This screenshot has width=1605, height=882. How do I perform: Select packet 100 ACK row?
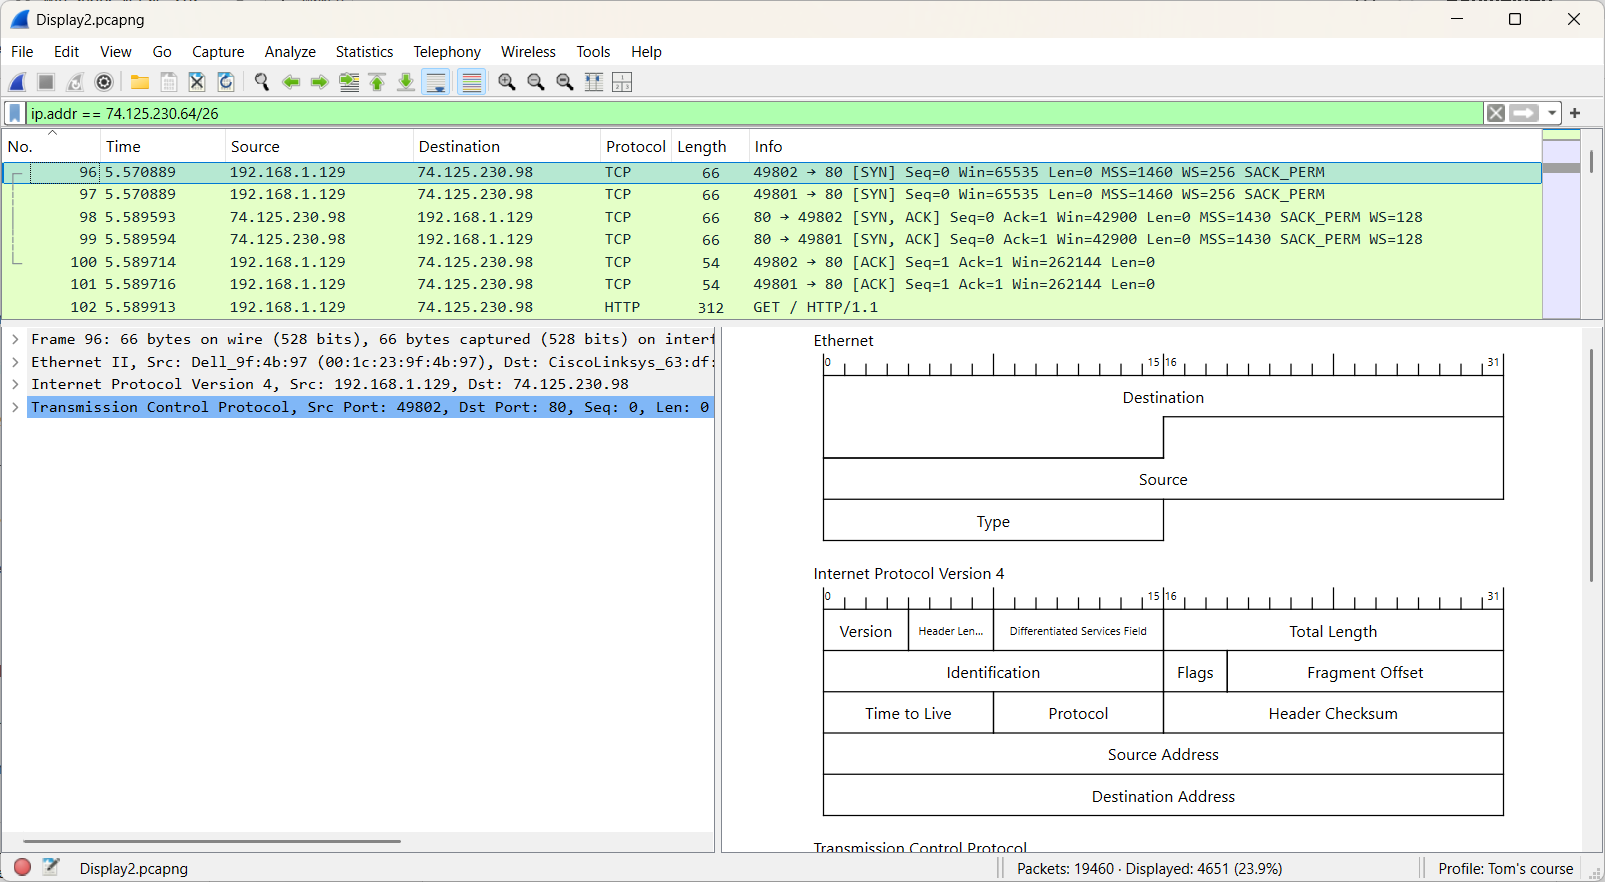772,262
